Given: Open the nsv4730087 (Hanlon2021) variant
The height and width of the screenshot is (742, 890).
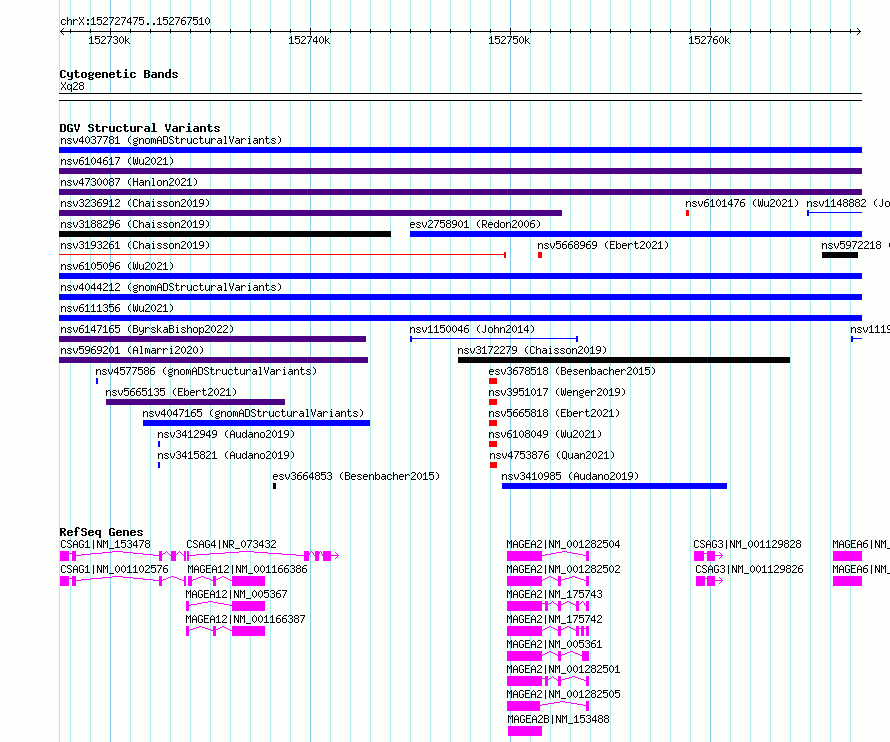Looking at the screenshot, I should tap(129, 182).
